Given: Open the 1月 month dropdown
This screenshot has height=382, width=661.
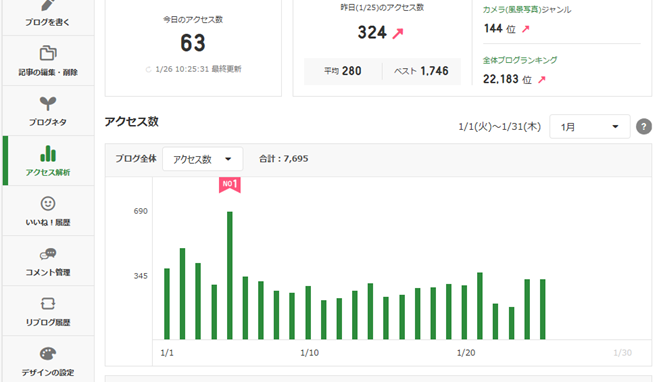Looking at the screenshot, I should 590,126.
